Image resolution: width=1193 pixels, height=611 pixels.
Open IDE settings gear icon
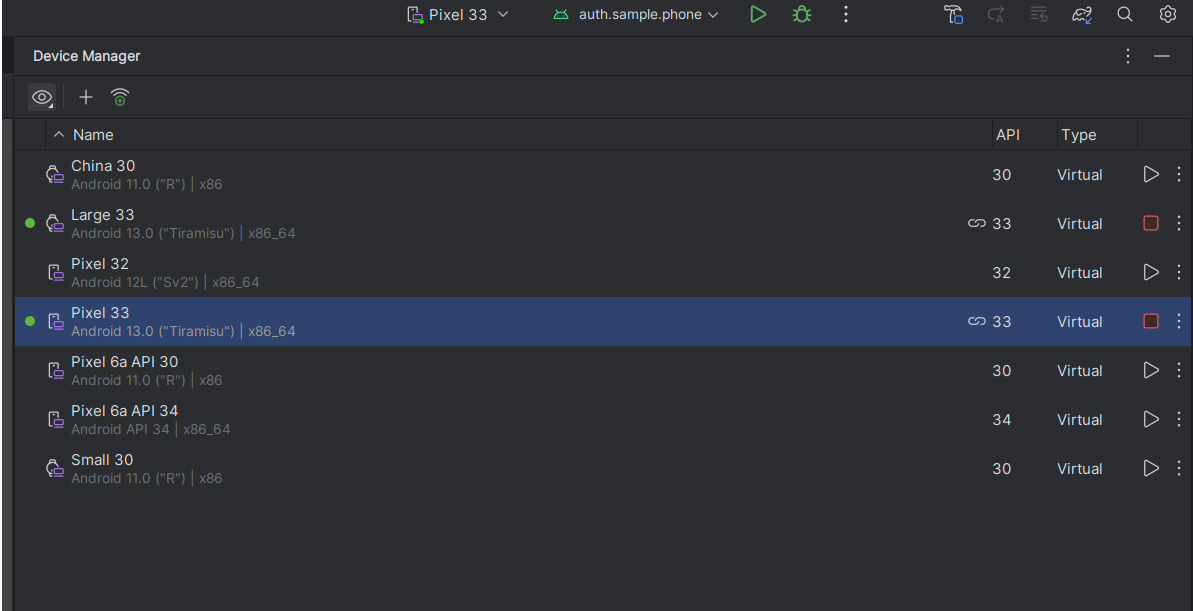pyautogui.click(x=1167, y=14)
